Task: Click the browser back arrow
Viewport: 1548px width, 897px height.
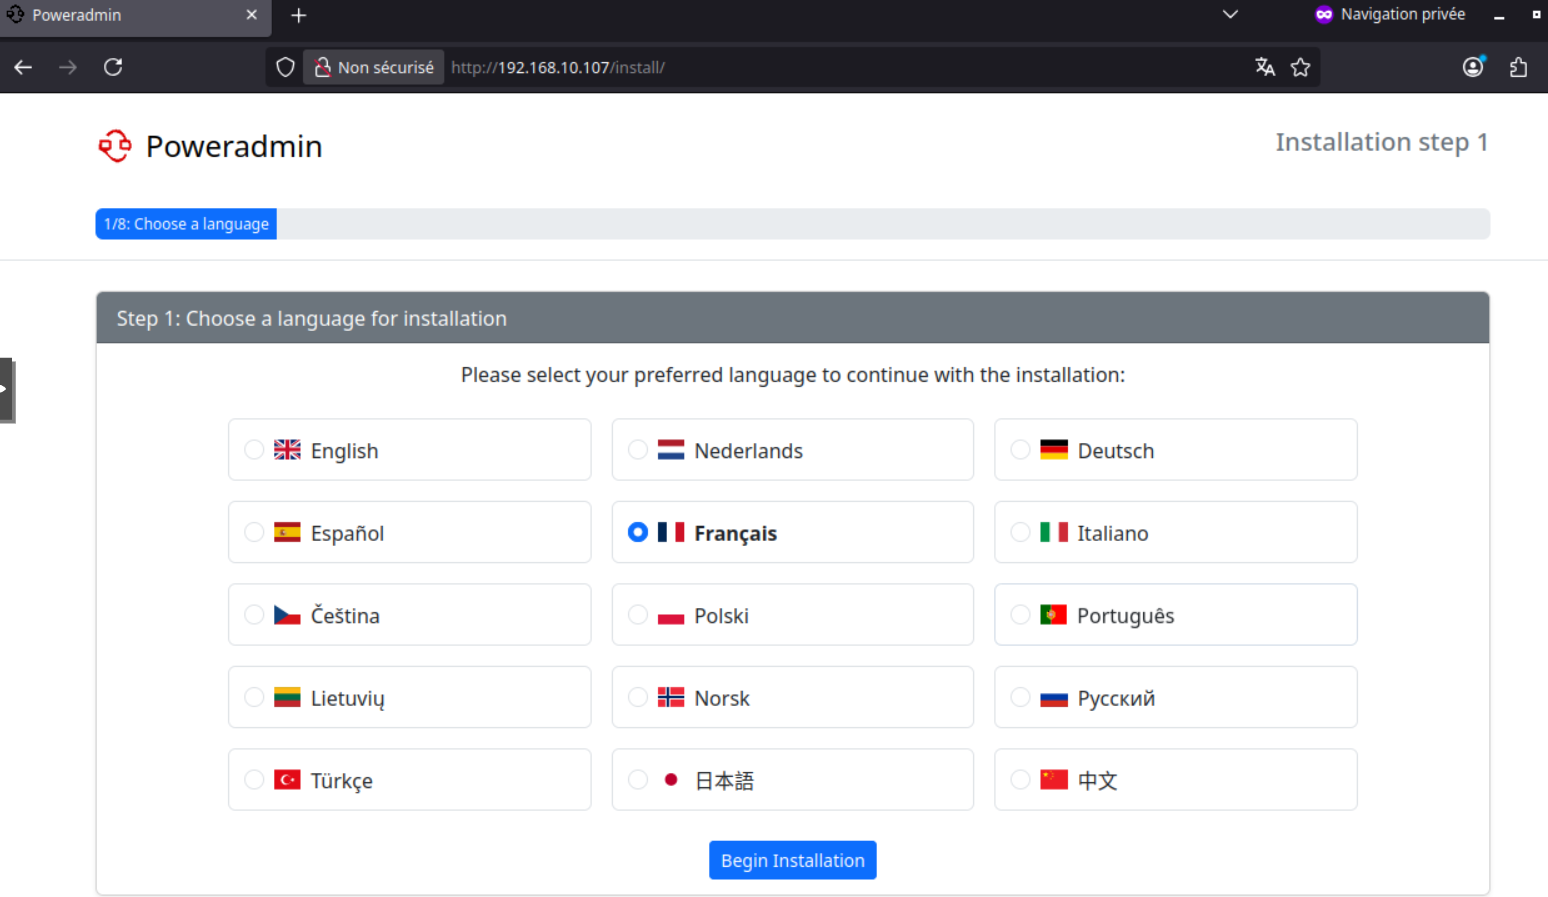Action: [x=23, y=67]
